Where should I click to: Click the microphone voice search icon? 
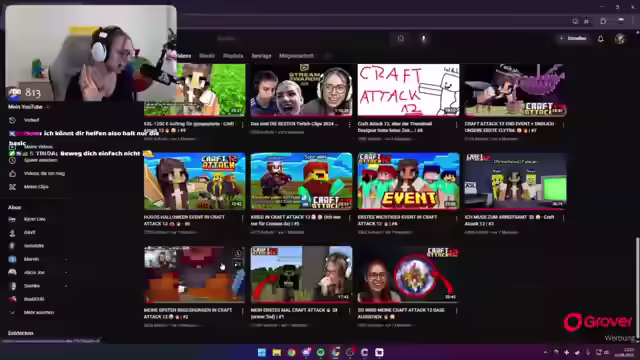[423, 38]
